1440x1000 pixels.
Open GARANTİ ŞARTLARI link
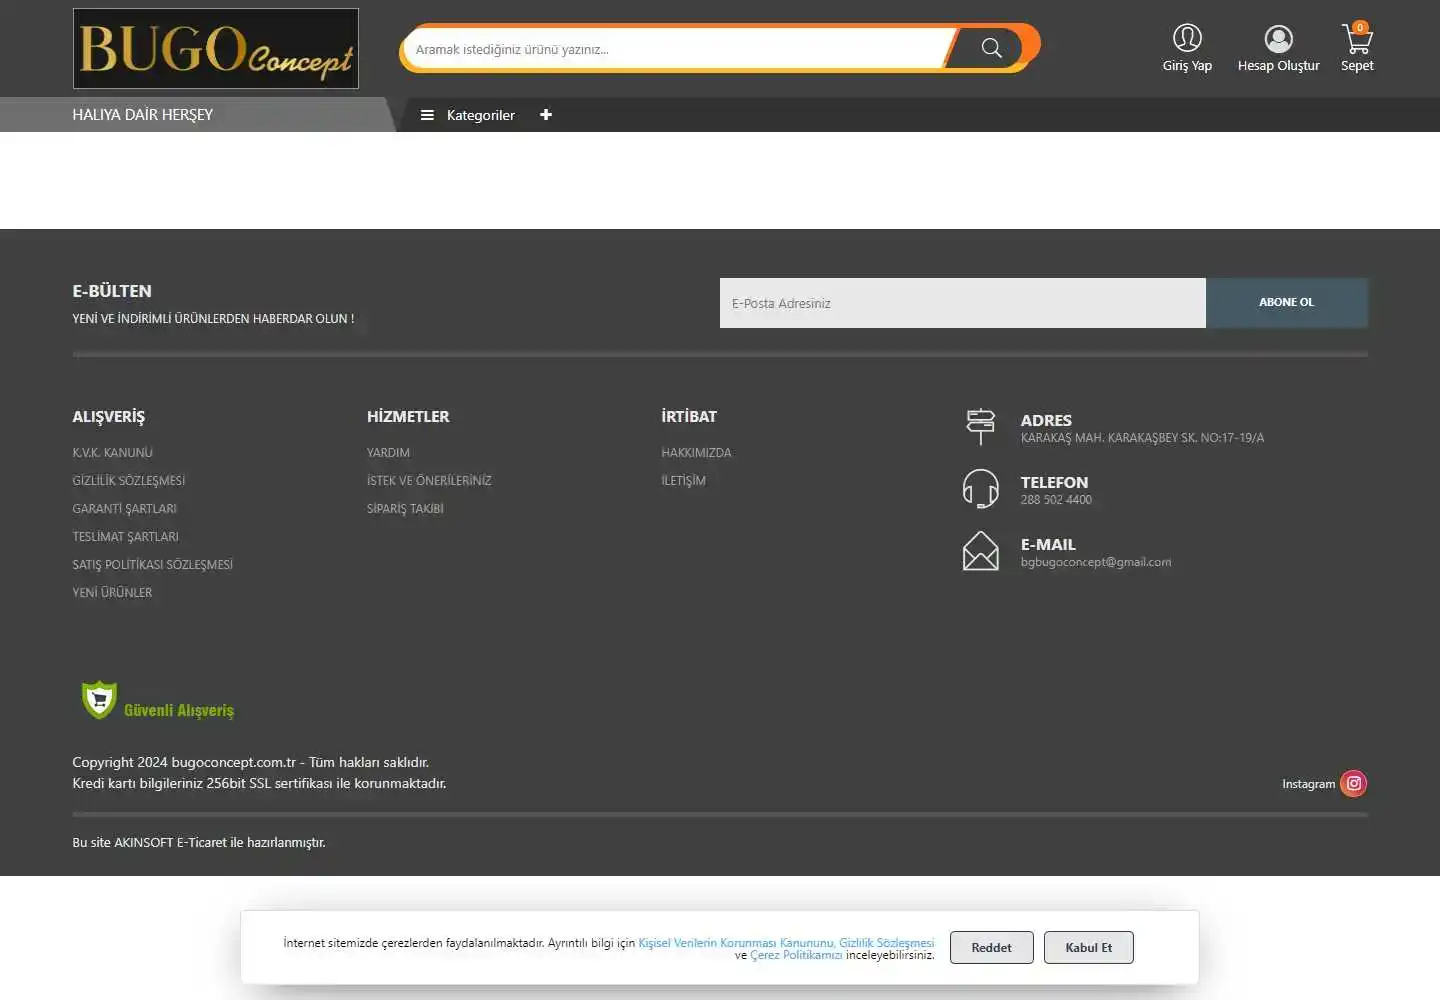pos(124,509)
